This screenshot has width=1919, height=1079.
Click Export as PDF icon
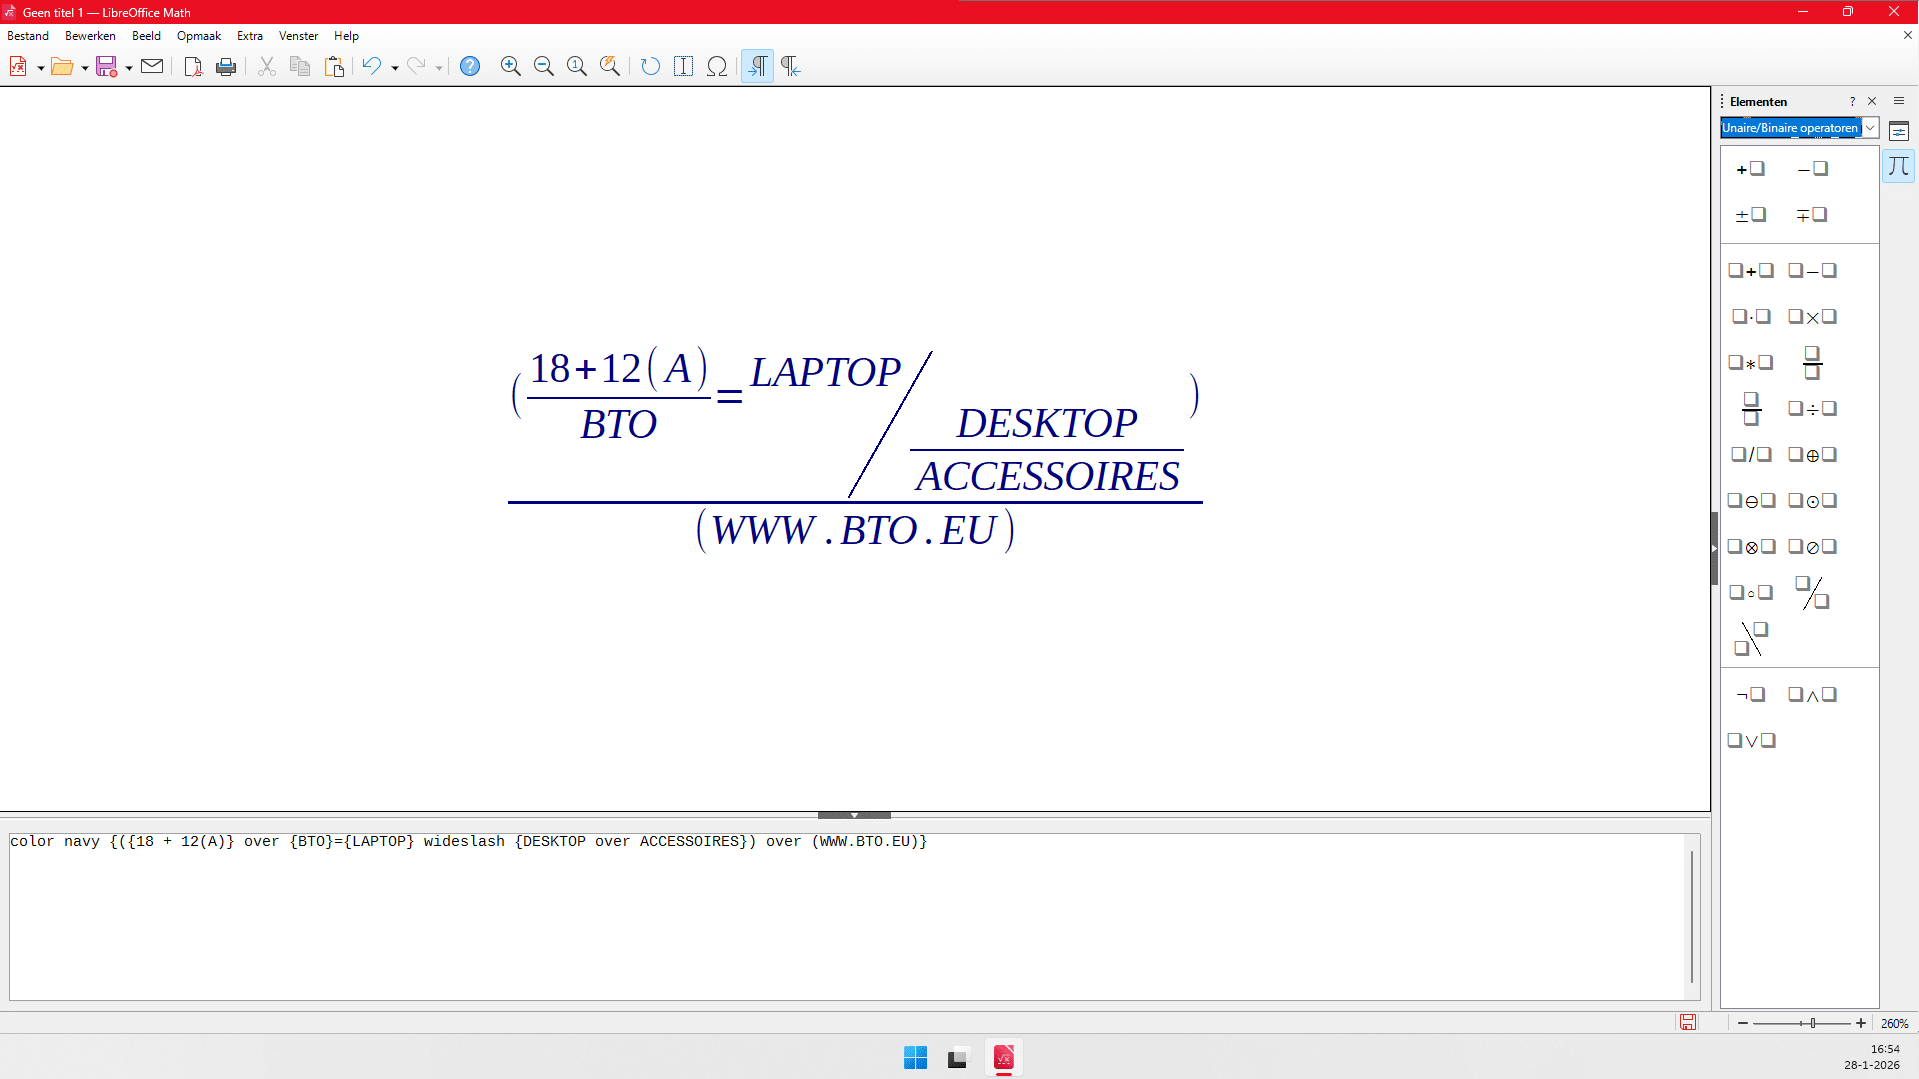pos(193,66)
